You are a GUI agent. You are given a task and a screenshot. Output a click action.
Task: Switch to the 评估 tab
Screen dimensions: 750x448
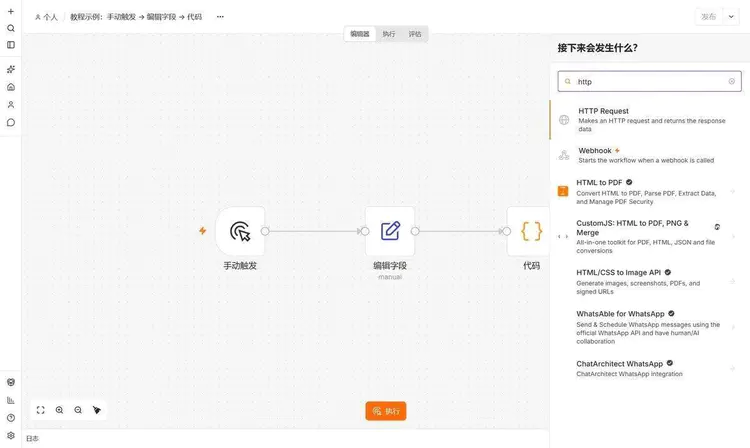coord(415,34)
